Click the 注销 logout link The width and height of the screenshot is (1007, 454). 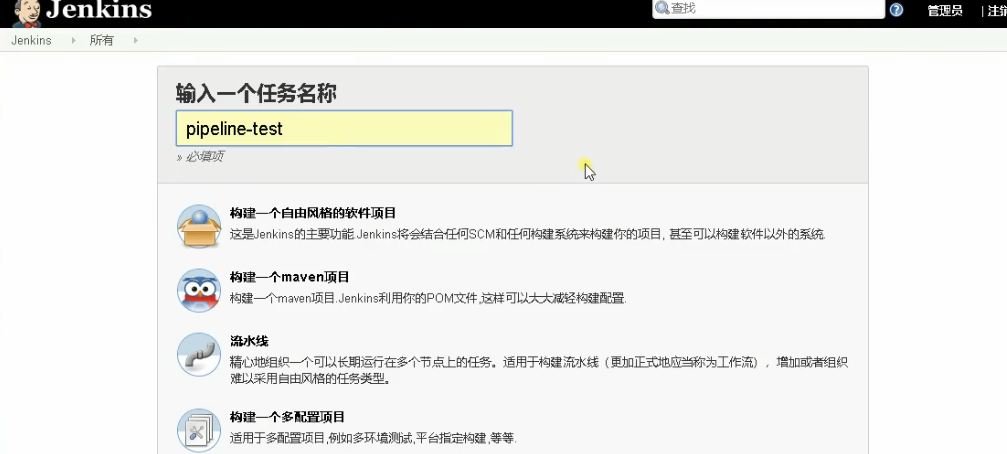997,11
